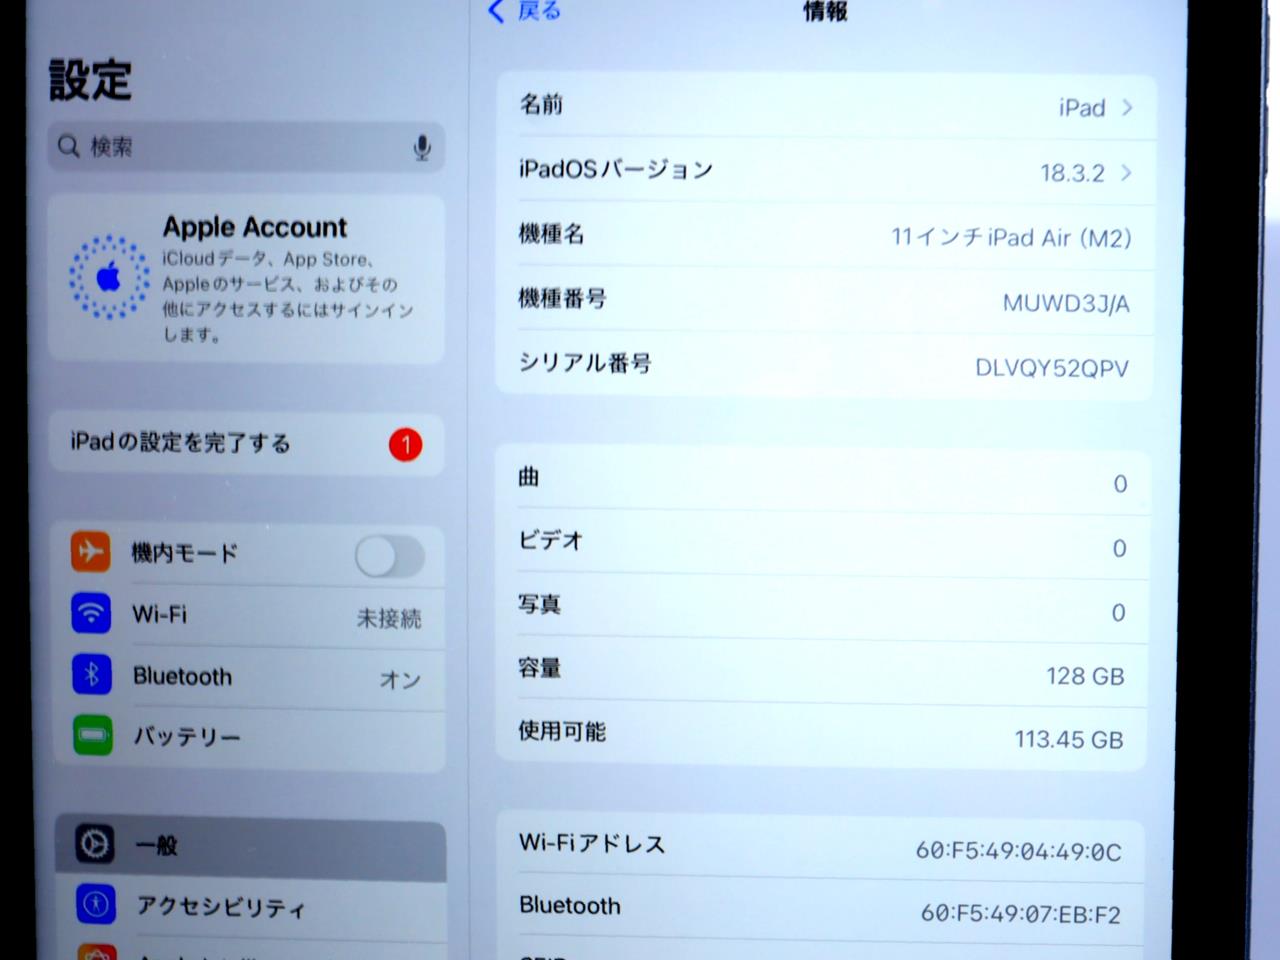The width and height of the screenshot is (1280, 960).
Task: Tap the 曲 row label
Action: [529, 477]
